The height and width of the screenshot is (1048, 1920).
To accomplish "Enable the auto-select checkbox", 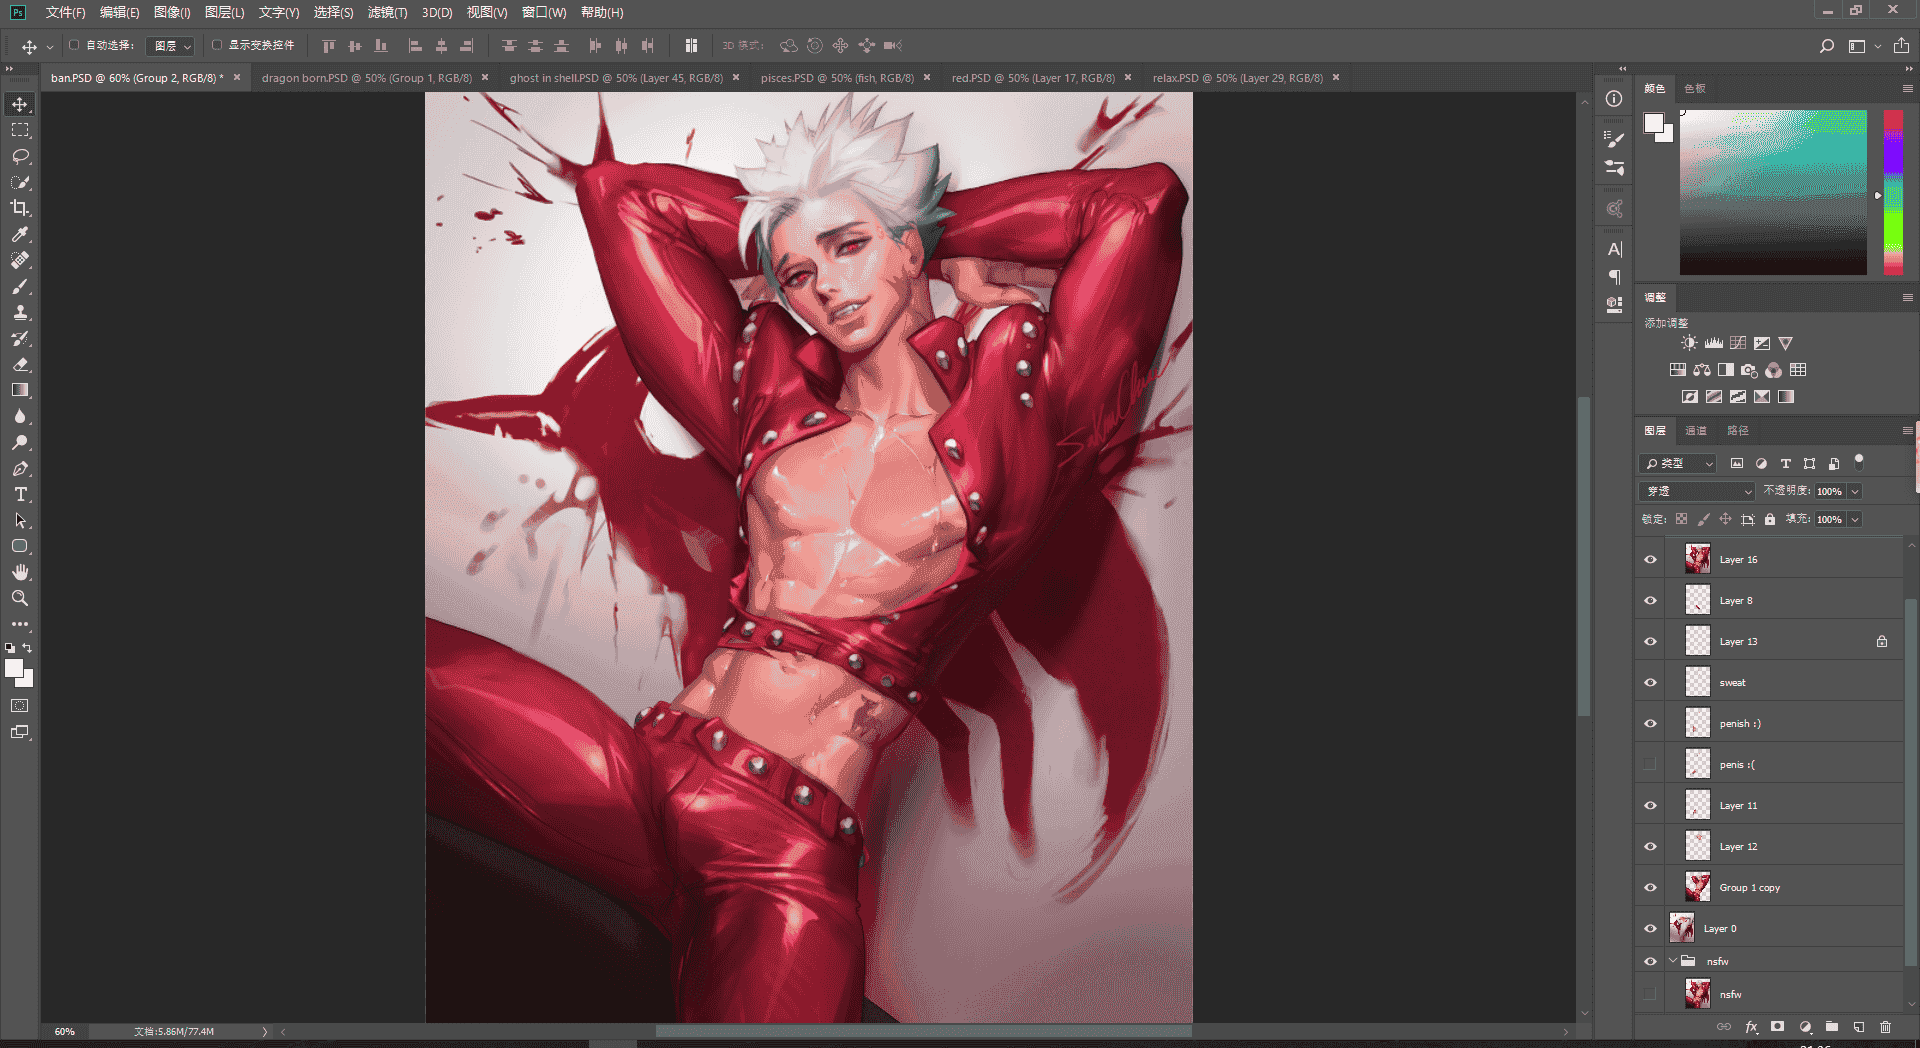I will [74, 45].
